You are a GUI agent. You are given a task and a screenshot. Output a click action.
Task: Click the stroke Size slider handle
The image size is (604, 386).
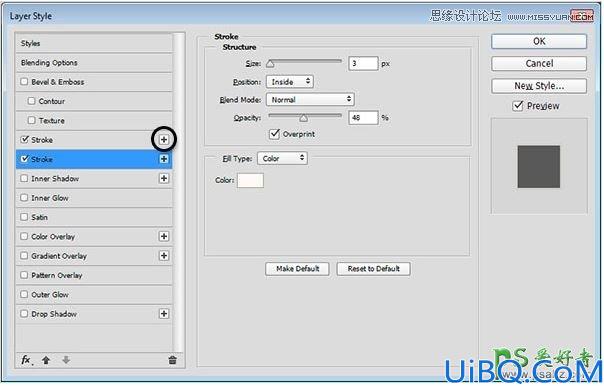(270, 64)
